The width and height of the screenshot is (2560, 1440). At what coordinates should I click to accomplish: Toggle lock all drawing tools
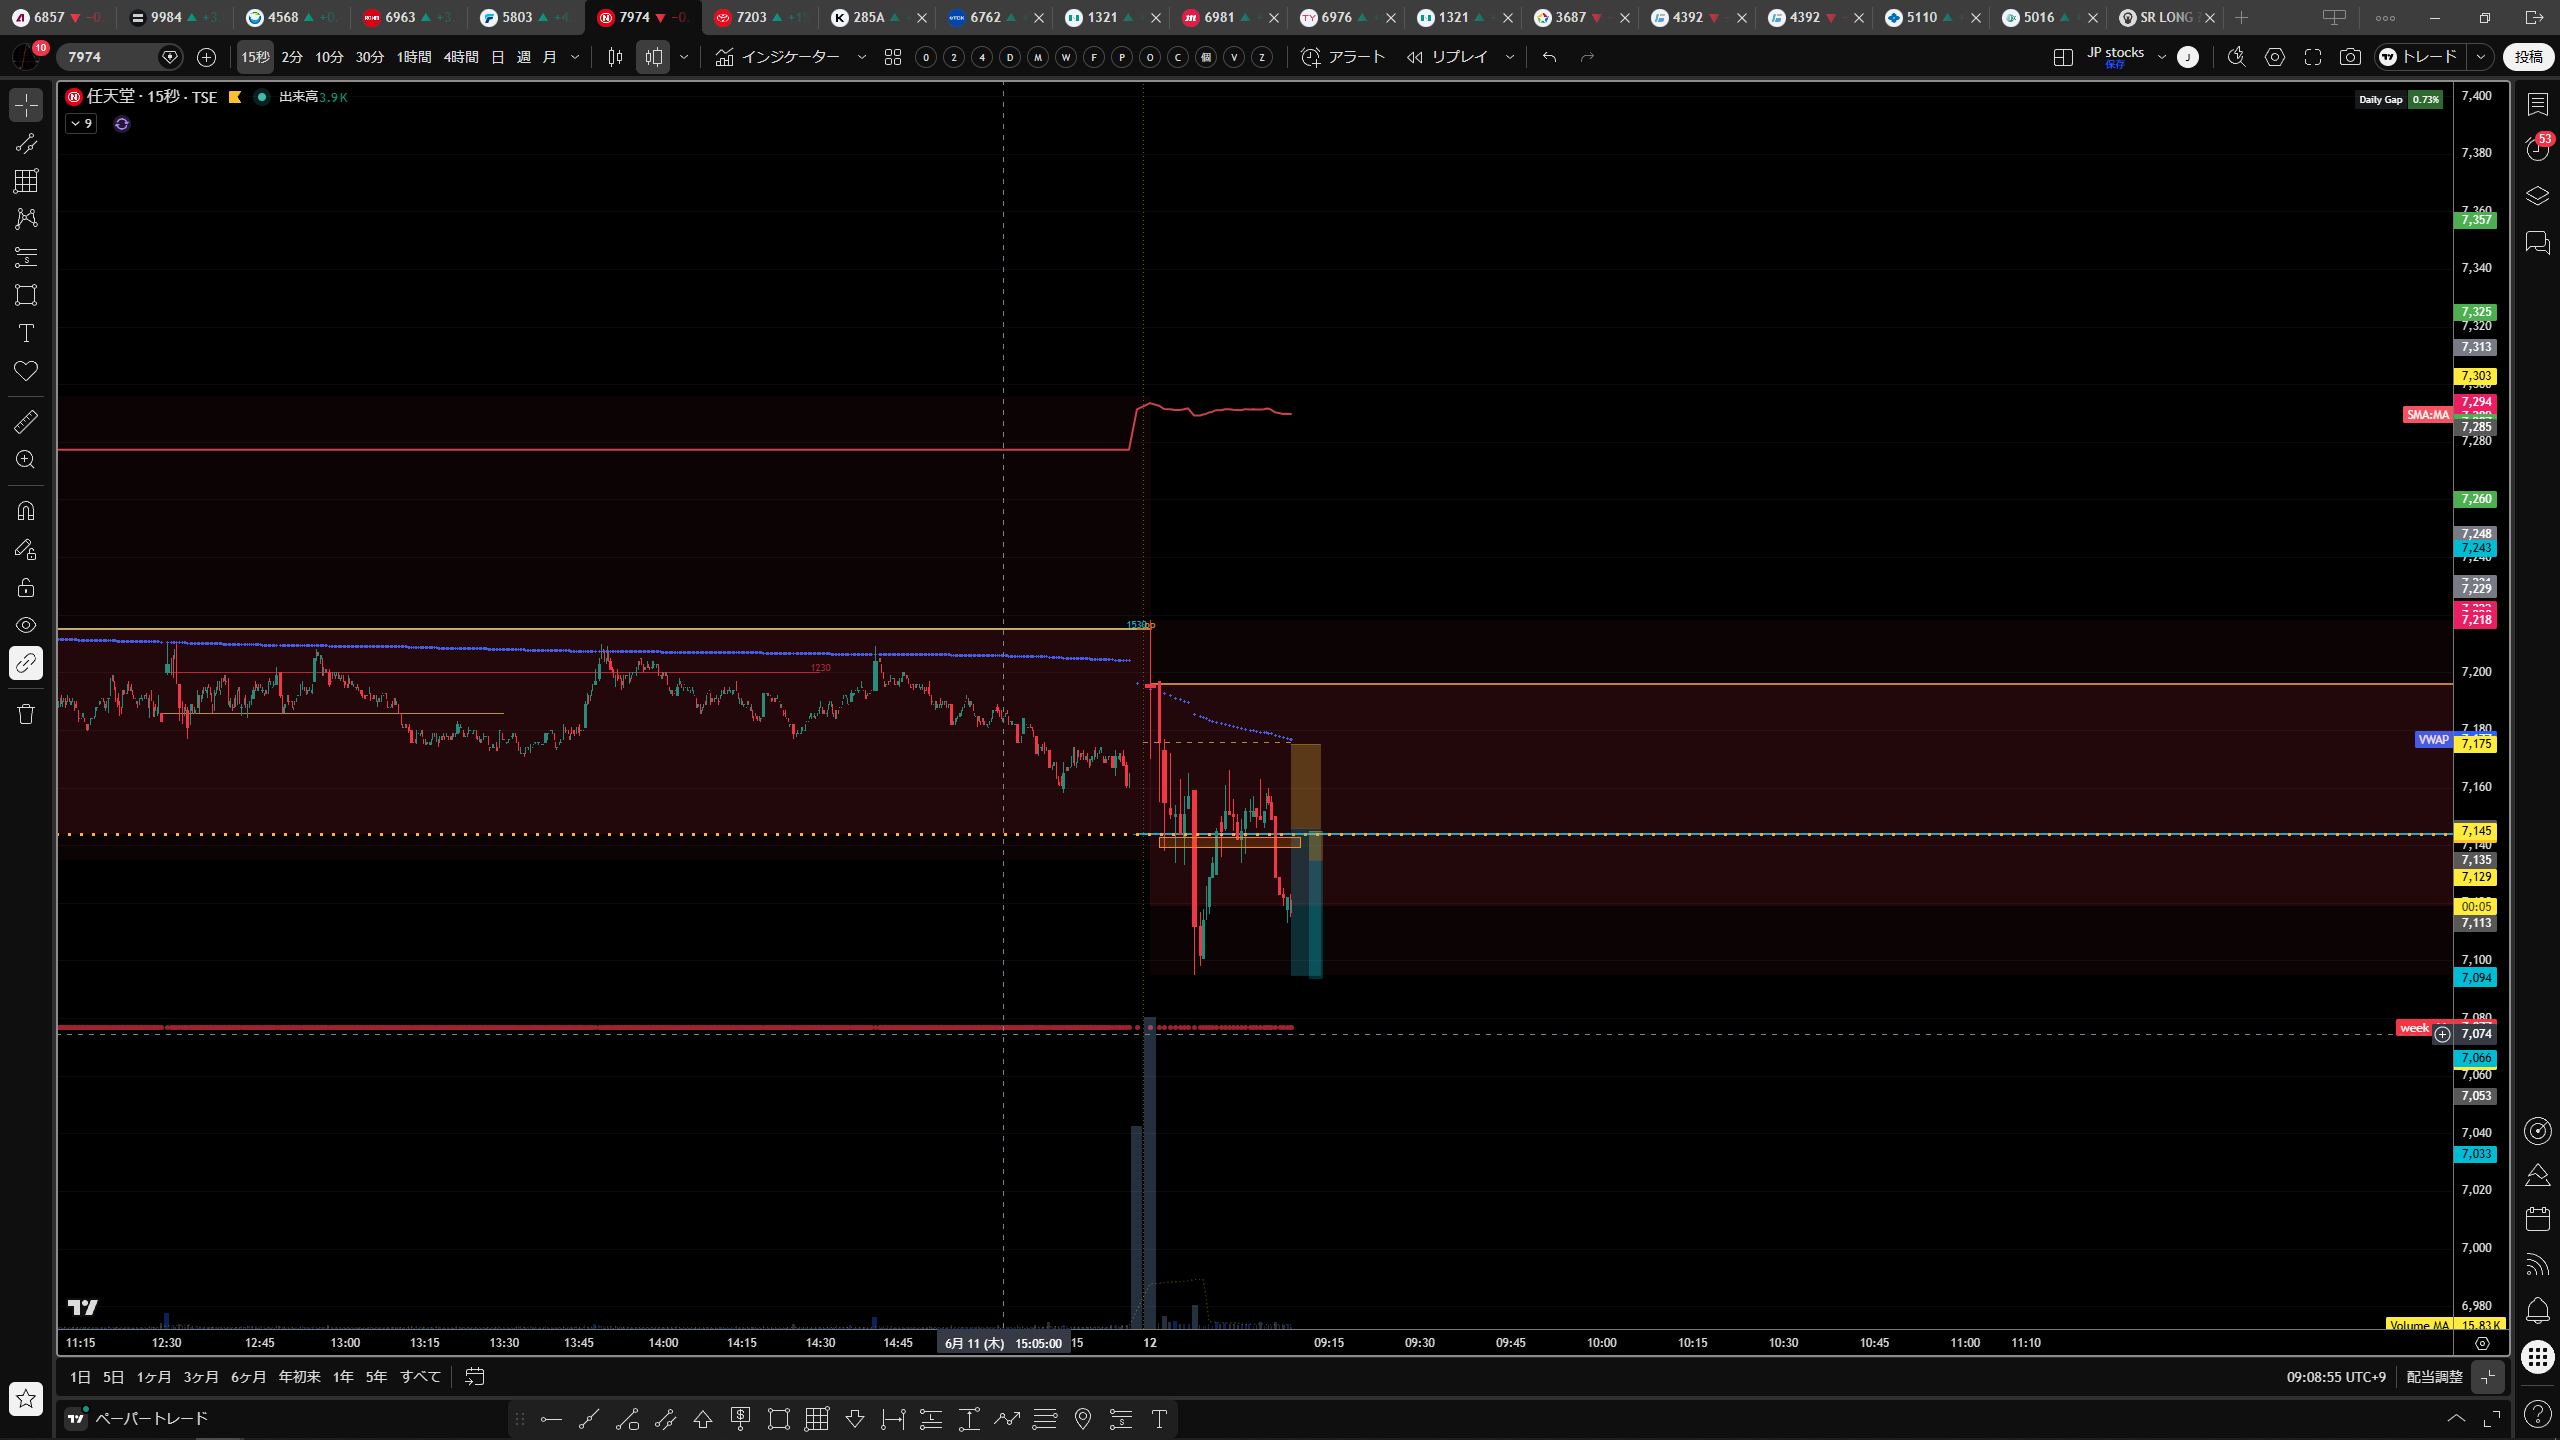(x=26, y=587)
